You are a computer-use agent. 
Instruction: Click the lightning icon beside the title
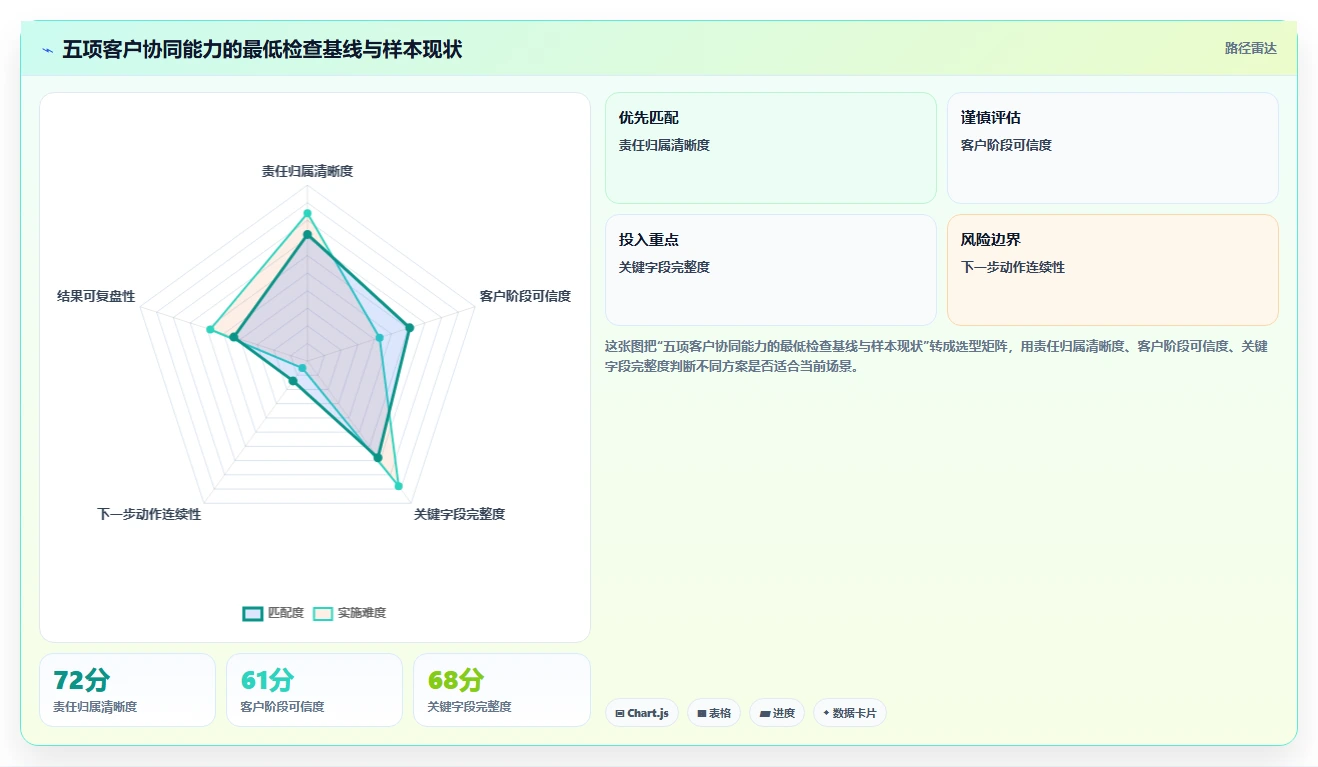(x=47, y=50)
